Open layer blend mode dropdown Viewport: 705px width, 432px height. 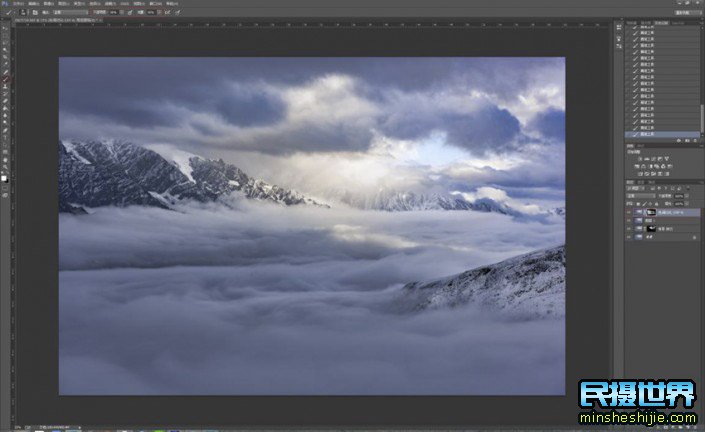641,196
